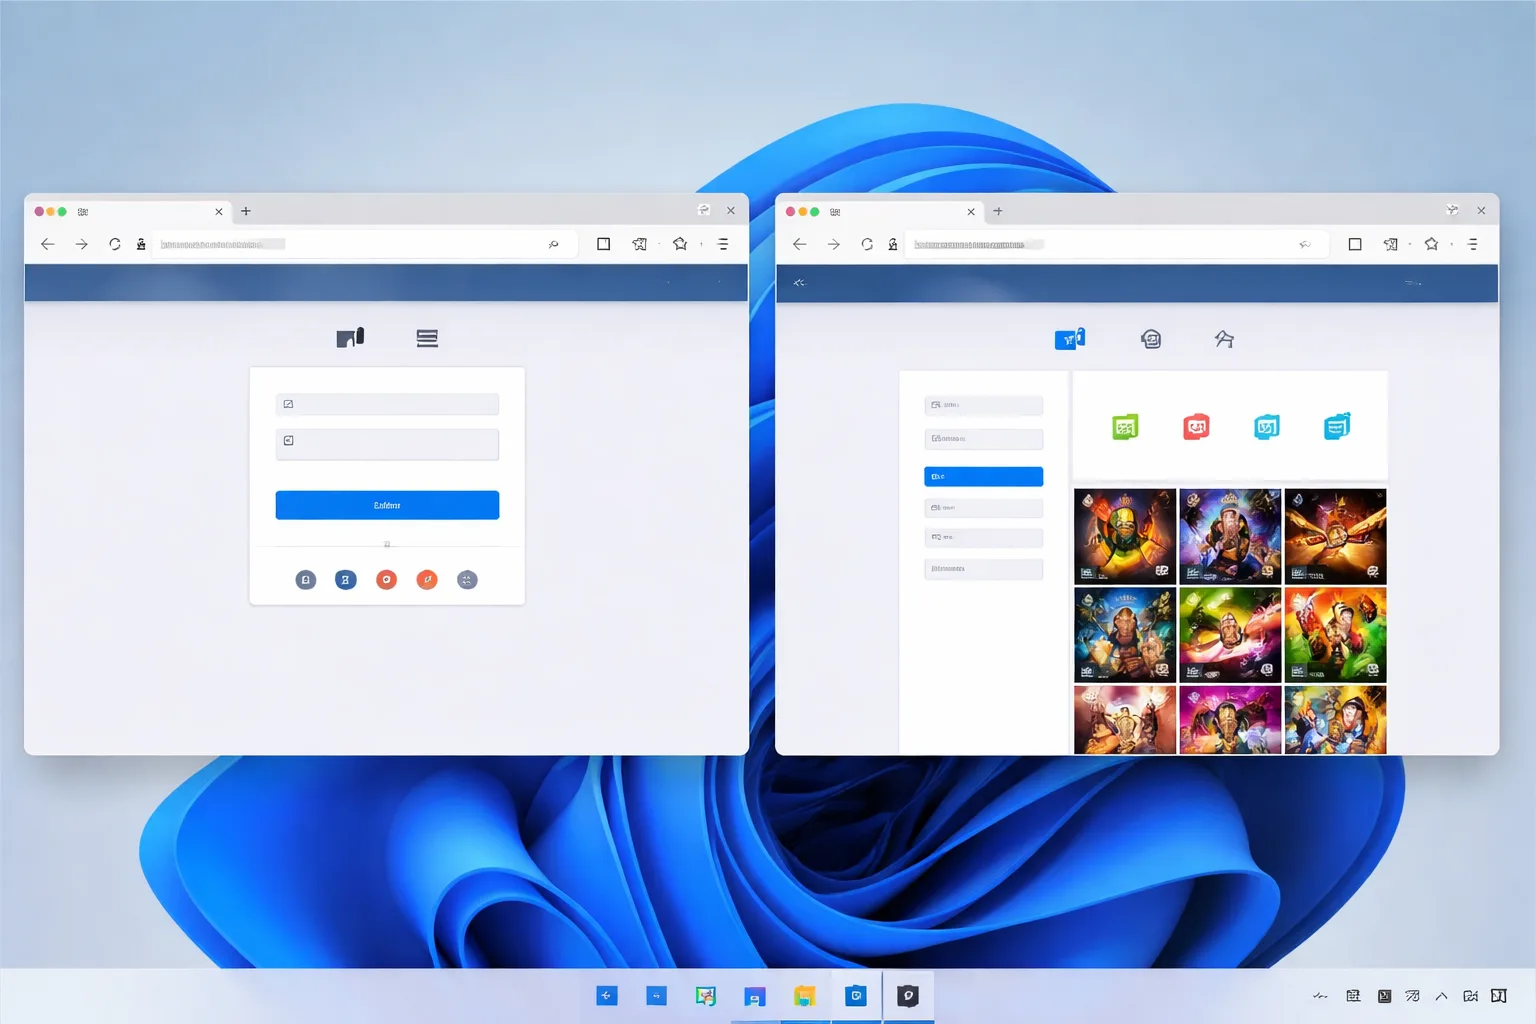Click the dark shield icon on the taskbar

[x=908, y=996]
